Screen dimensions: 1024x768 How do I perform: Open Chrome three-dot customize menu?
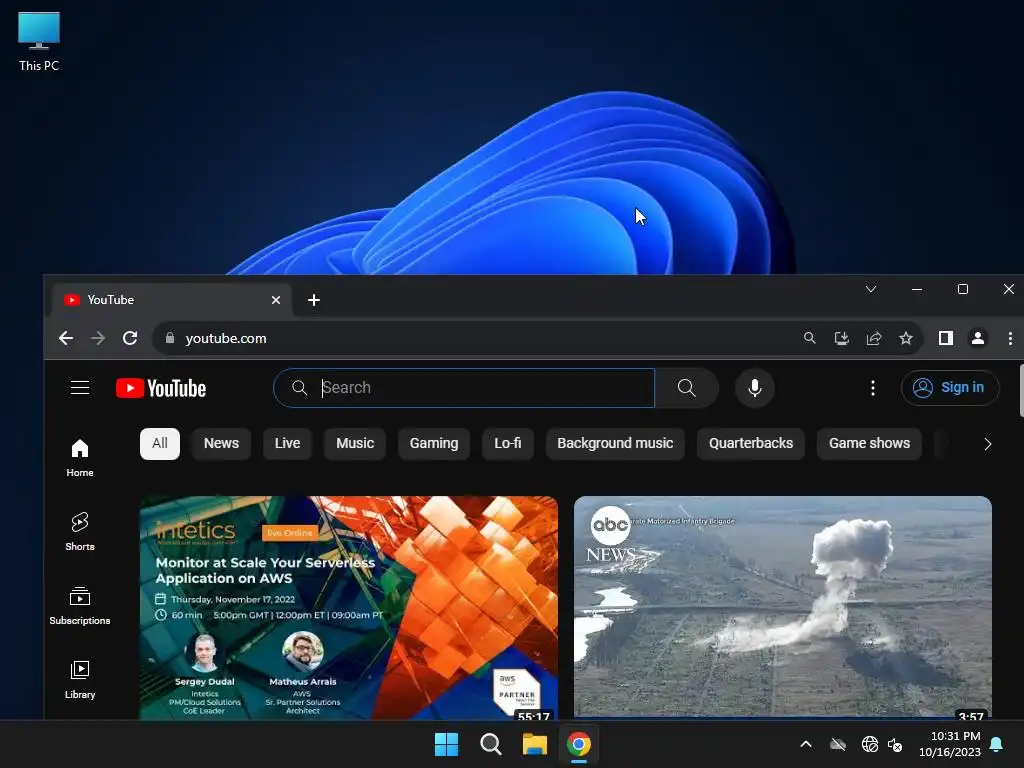point(1010,338)
